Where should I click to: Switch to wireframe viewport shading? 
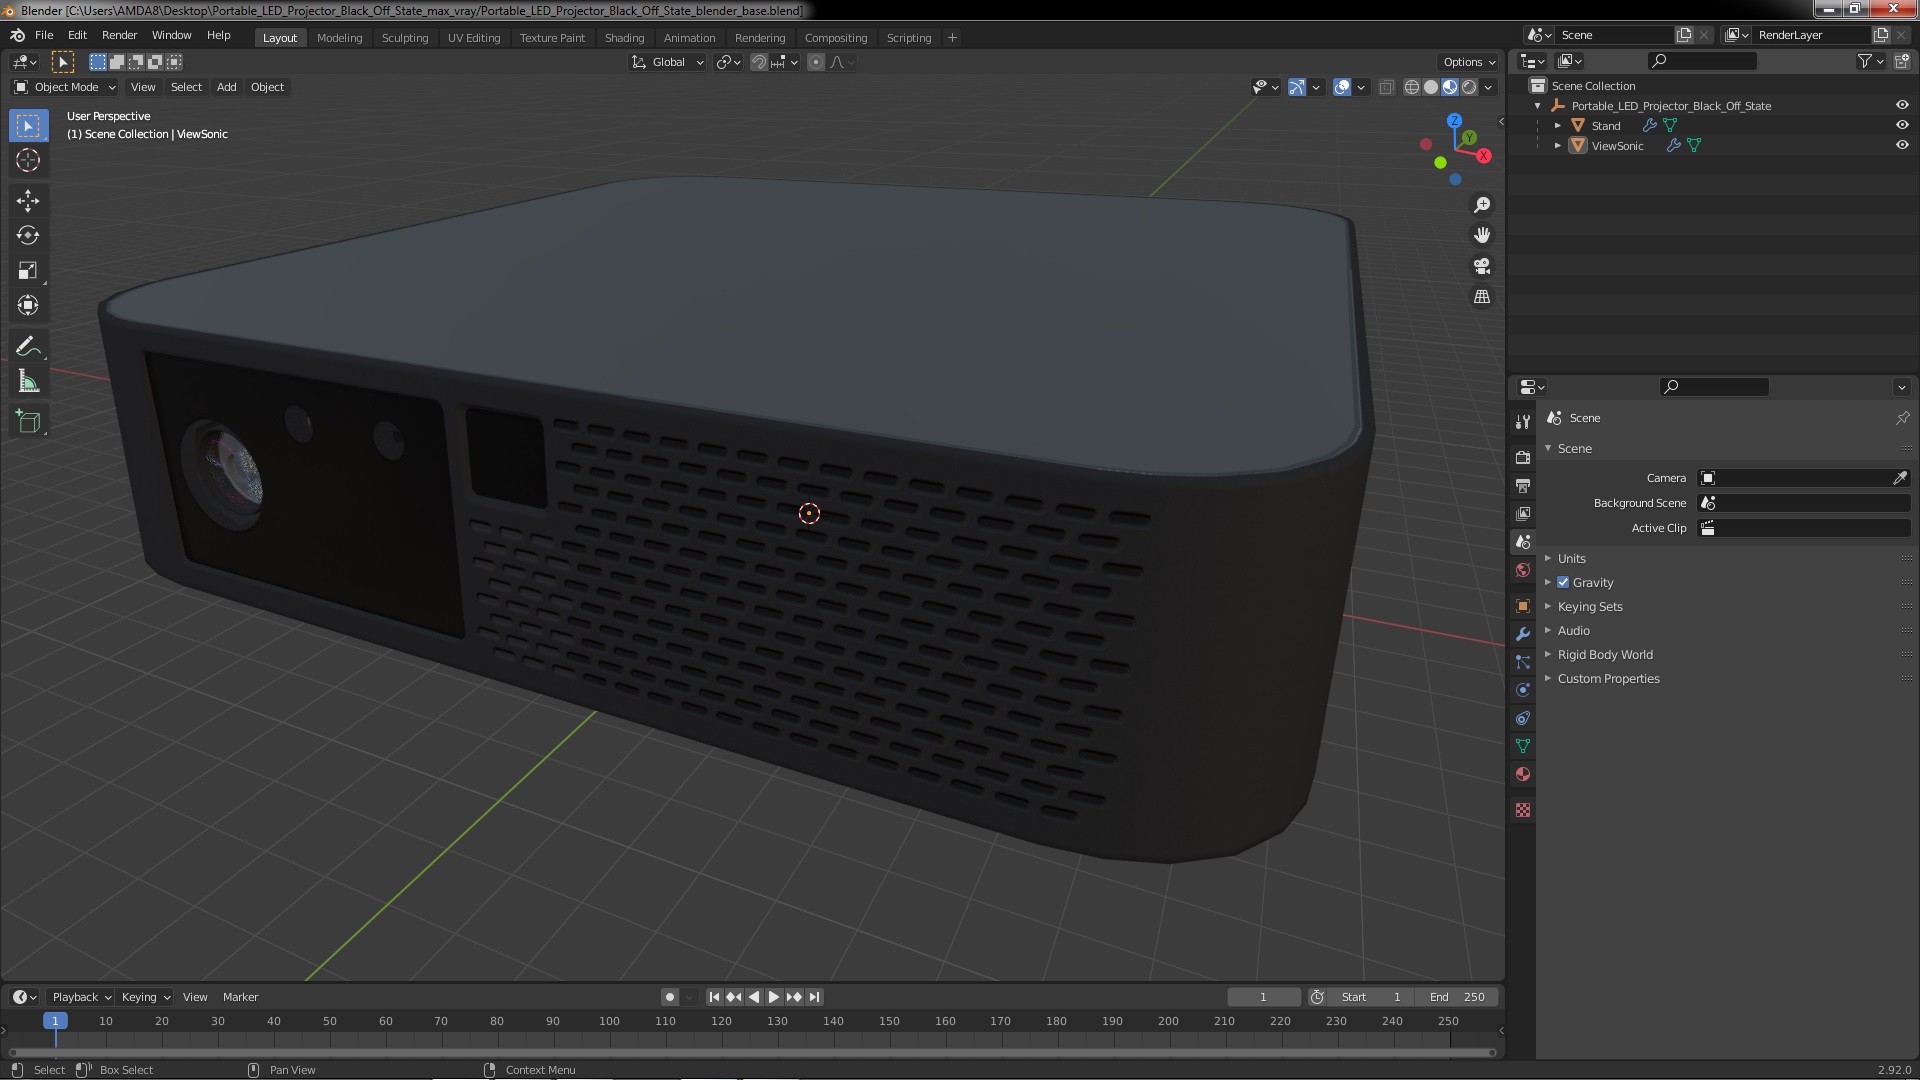point(1411,87)
